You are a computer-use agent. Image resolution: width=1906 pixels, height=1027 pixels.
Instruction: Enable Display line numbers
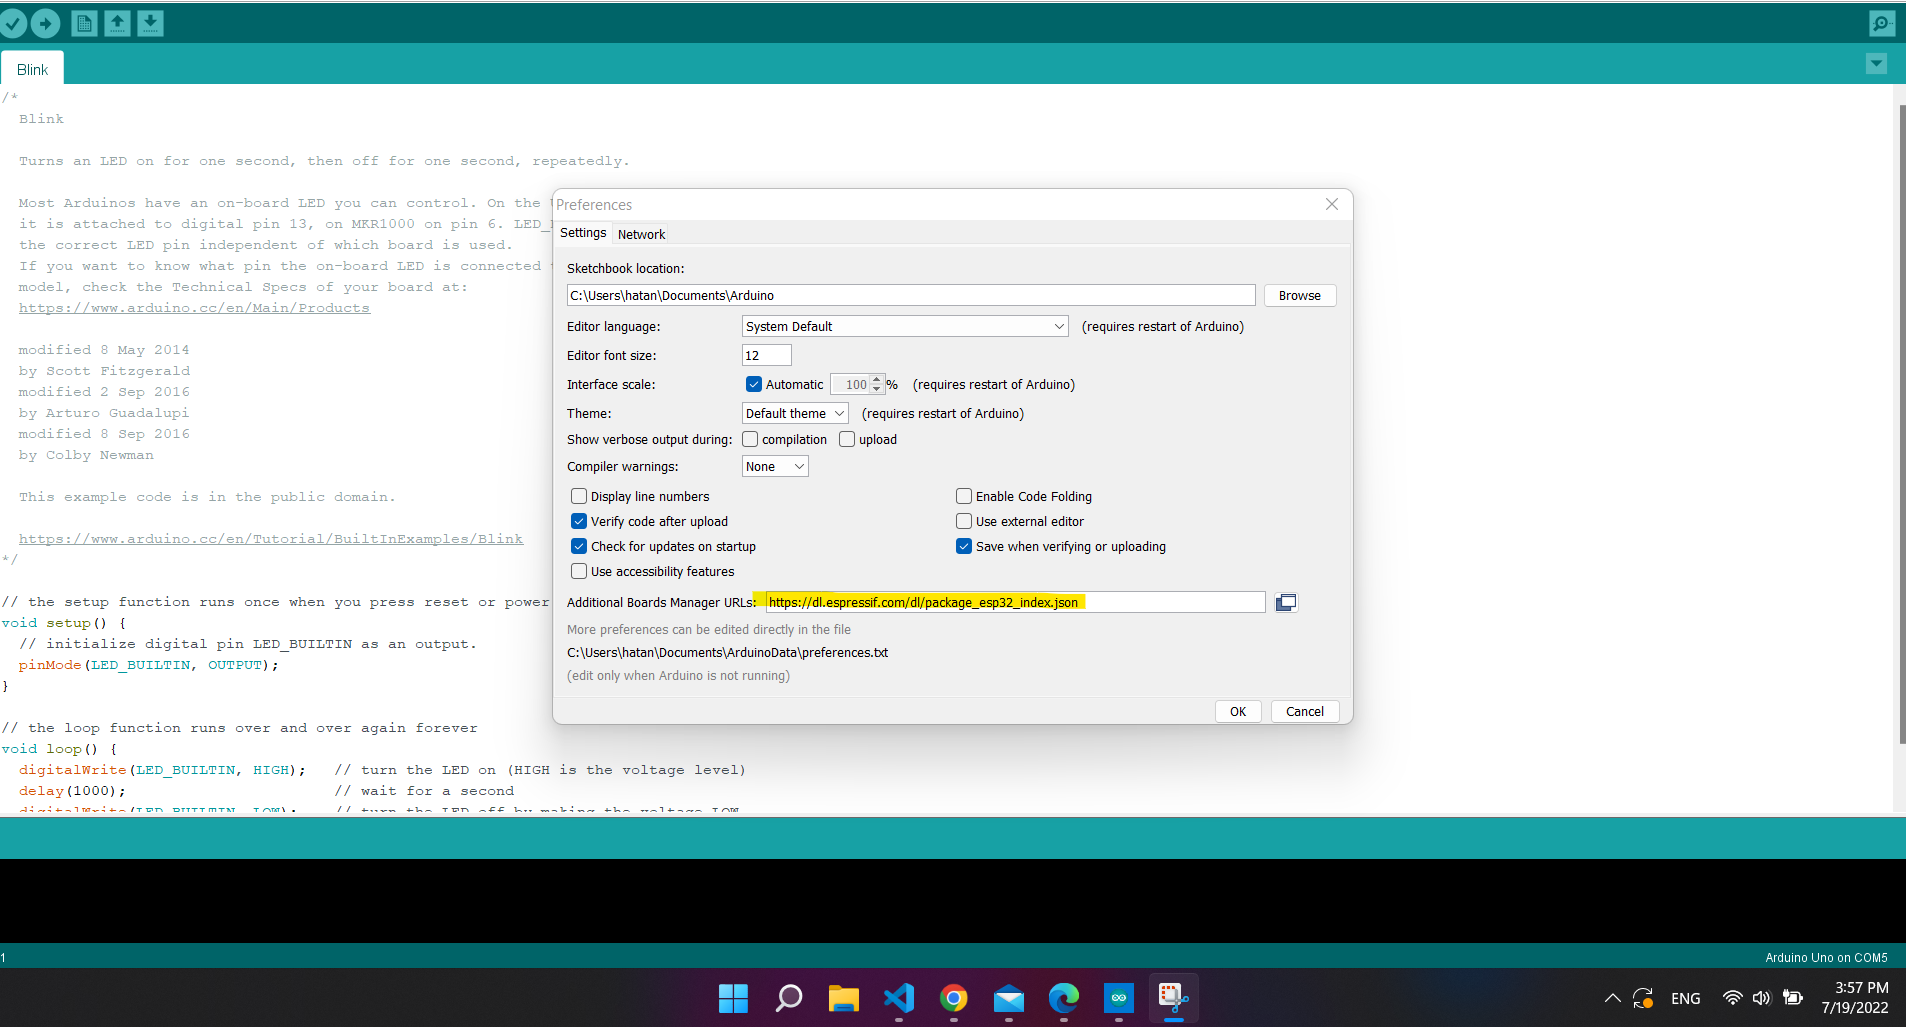pos(579,496)
